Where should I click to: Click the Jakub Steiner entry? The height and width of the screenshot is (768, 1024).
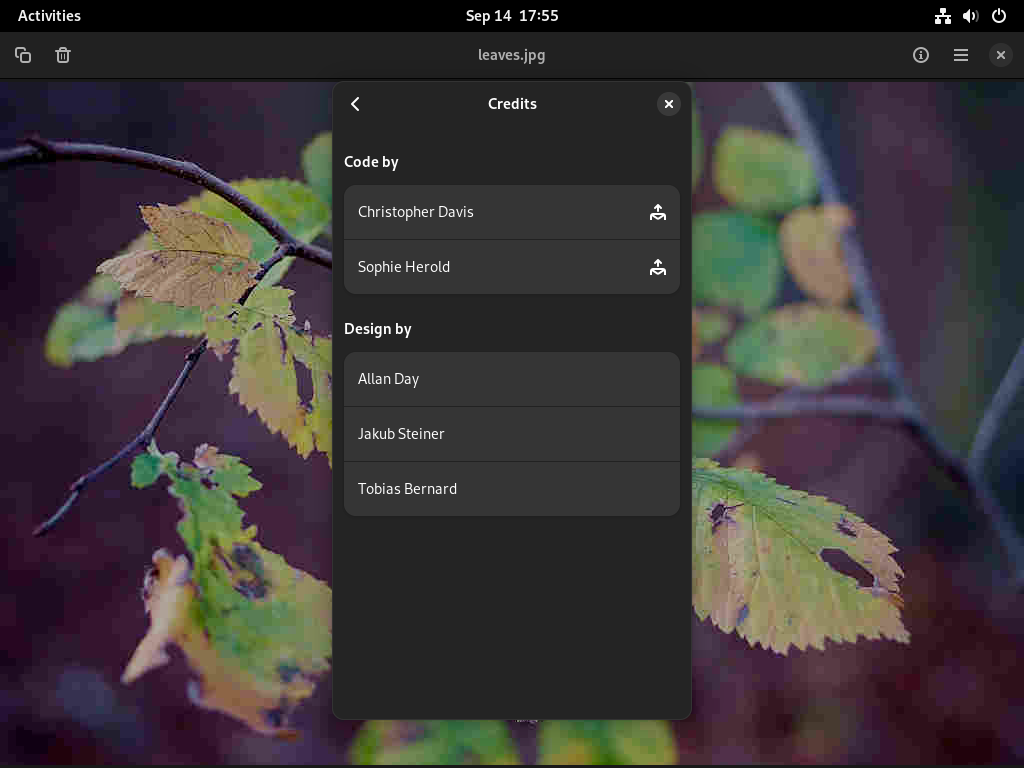click(511, 434)
